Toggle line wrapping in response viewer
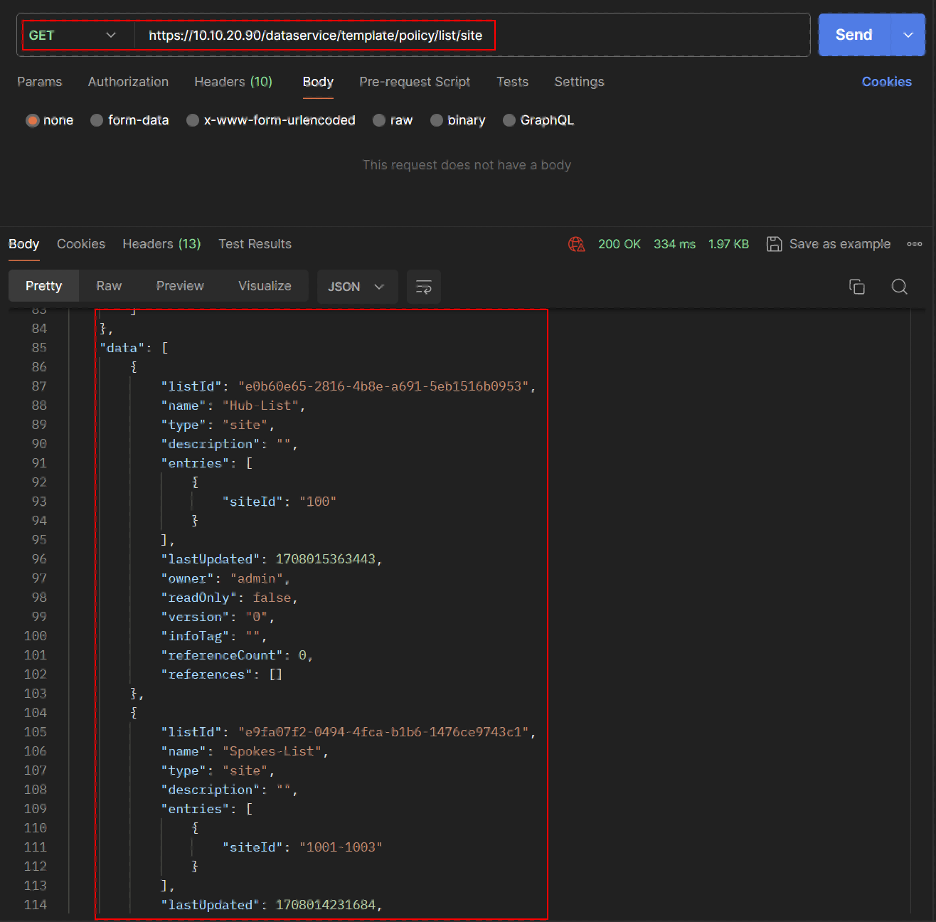936x922 pixels. pos(423,286)
